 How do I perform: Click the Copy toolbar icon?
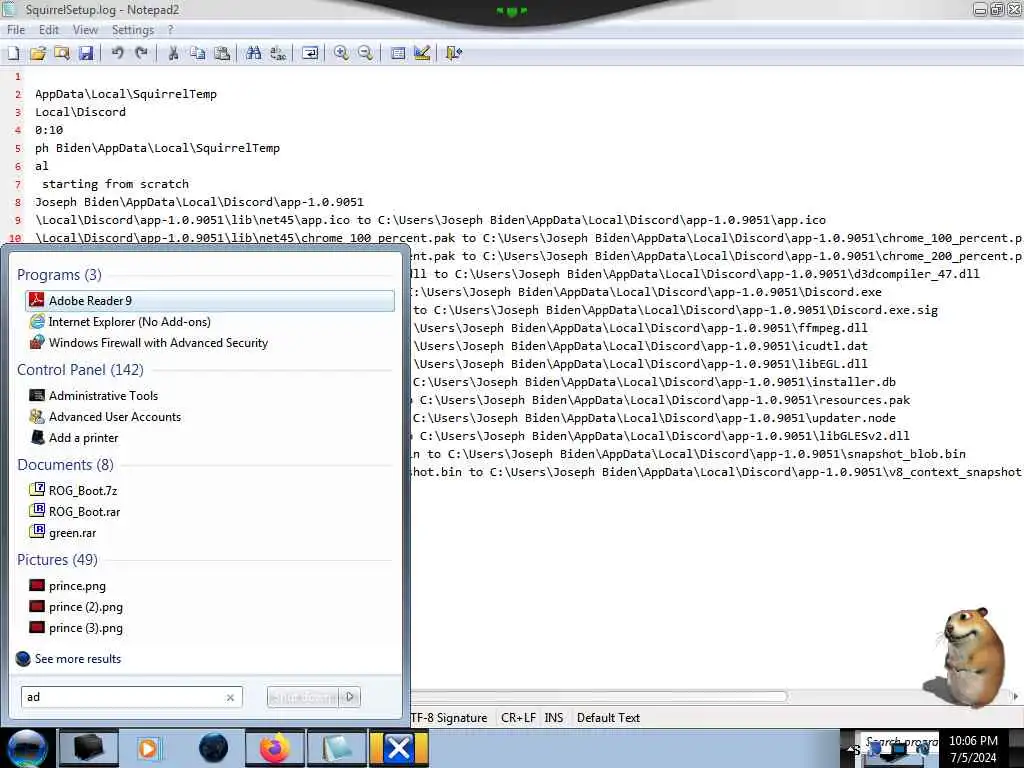click(x=197, y=54)
